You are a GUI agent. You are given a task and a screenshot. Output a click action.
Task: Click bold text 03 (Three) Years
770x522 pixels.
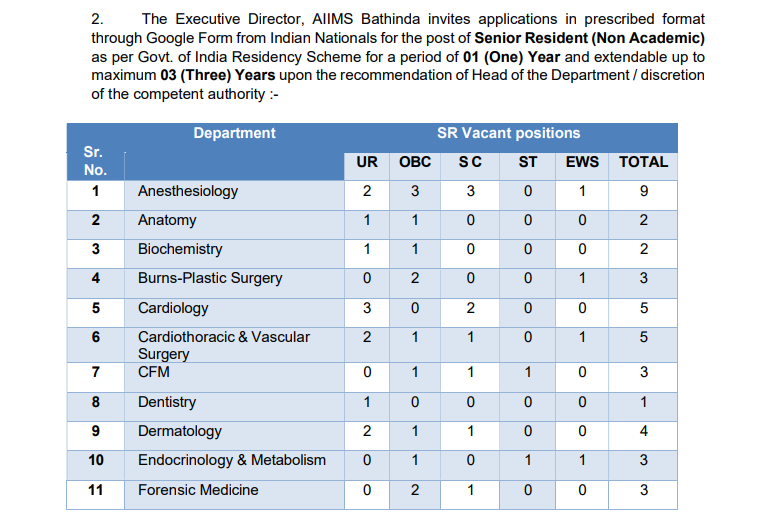218,75
